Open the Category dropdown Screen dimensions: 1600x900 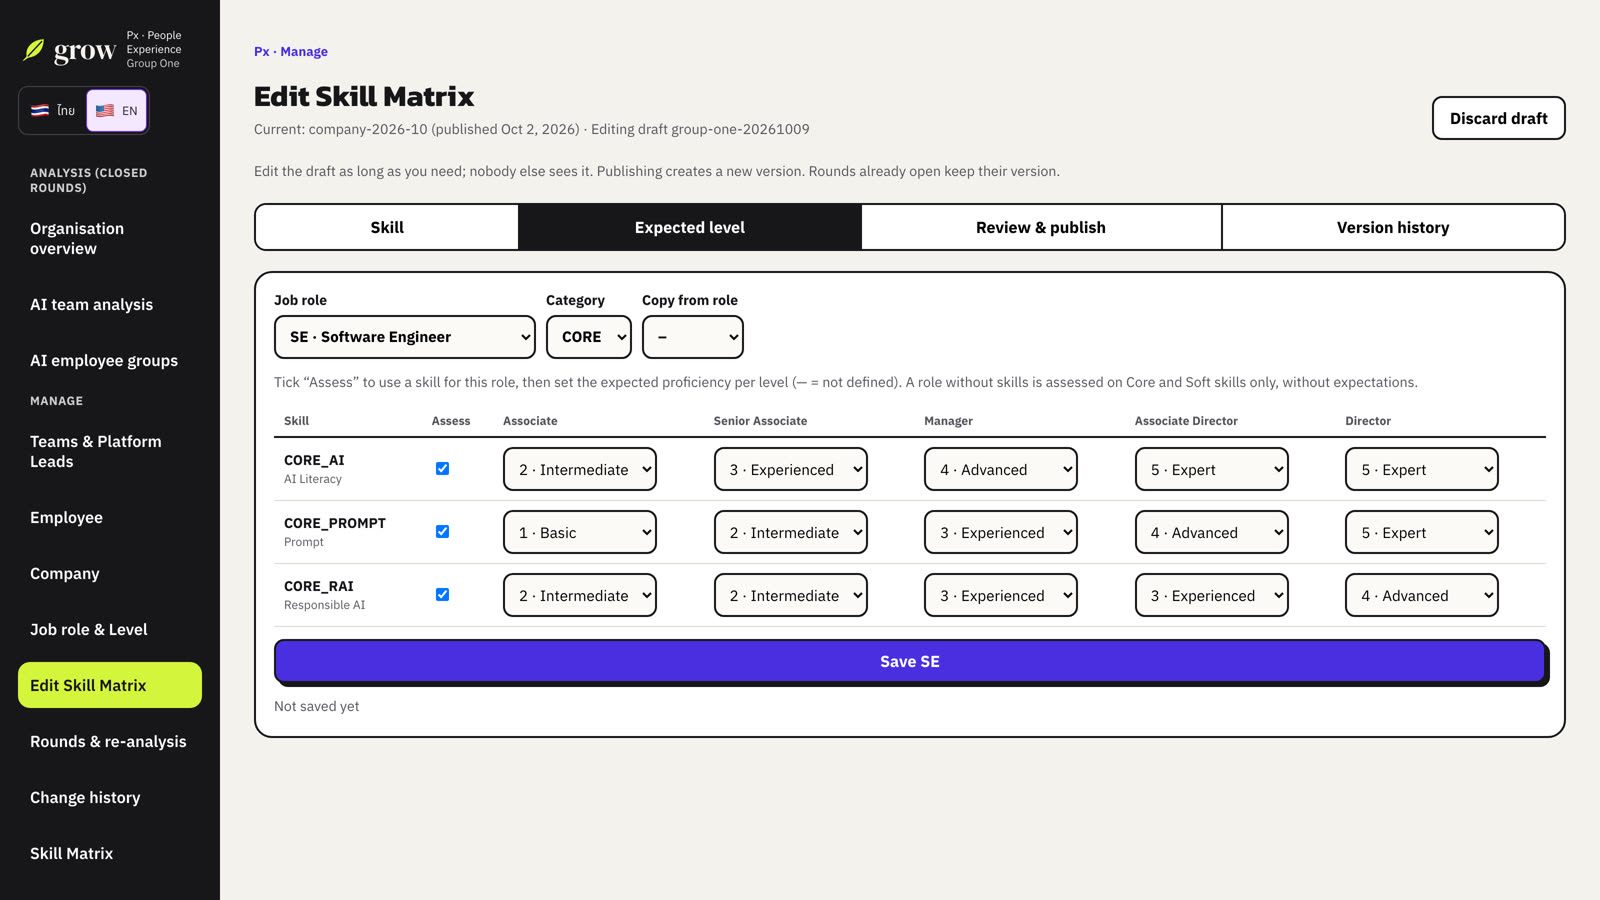[x=589, y=337]
